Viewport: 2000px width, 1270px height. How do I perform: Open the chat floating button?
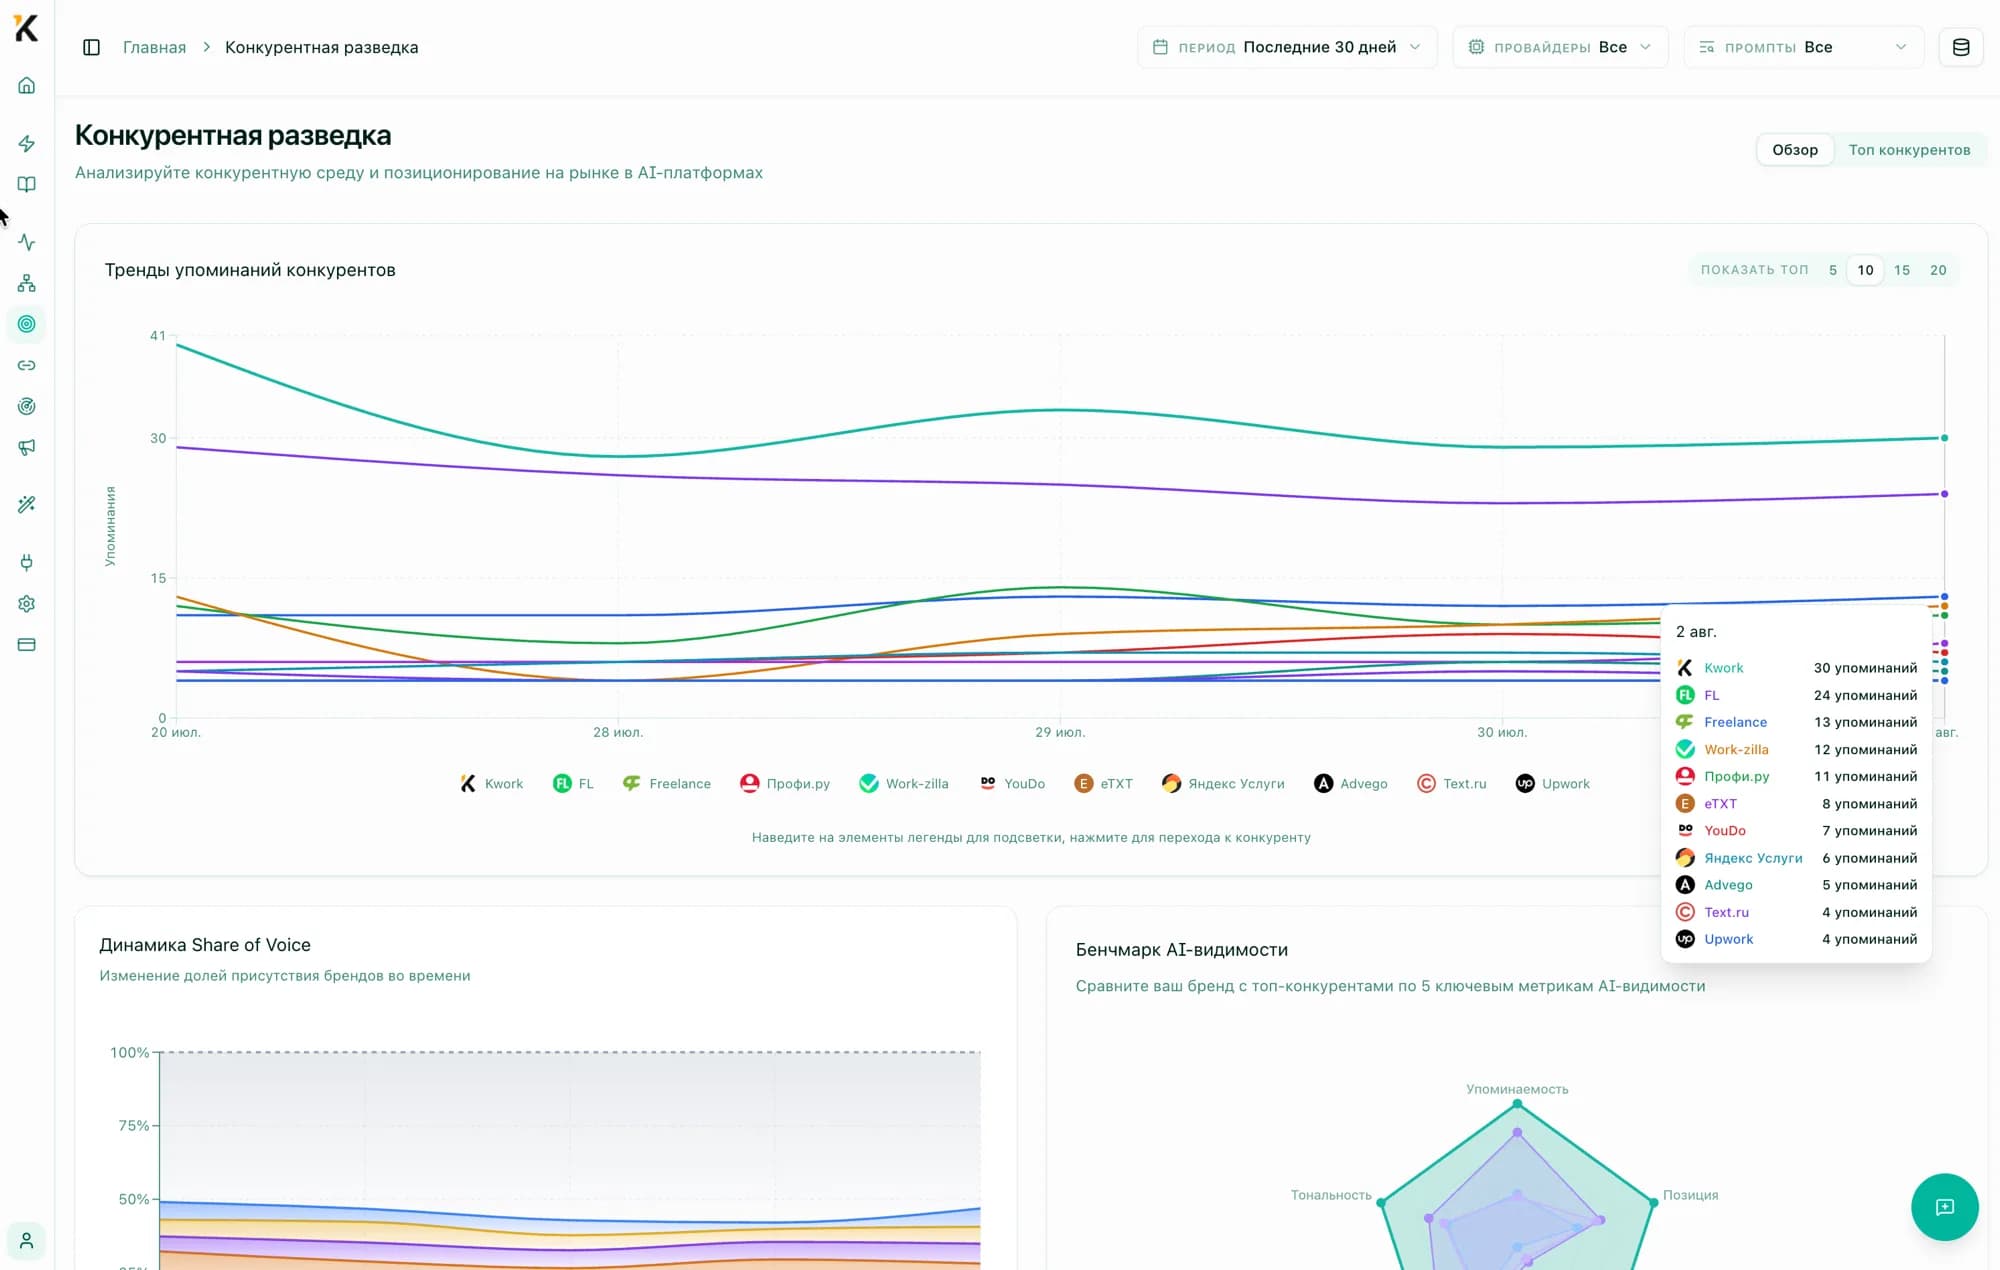(1944, 1206)
